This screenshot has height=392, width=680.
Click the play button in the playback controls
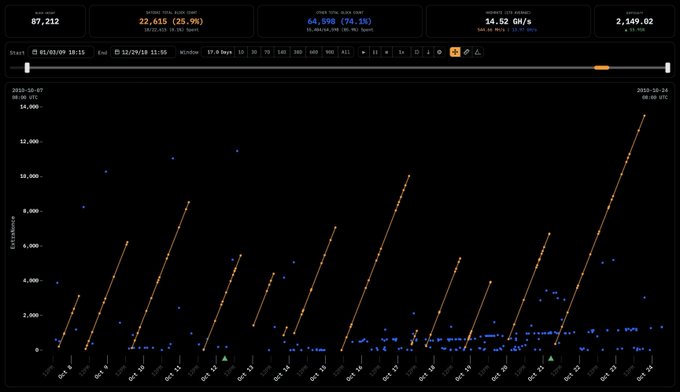coord(363,52)
